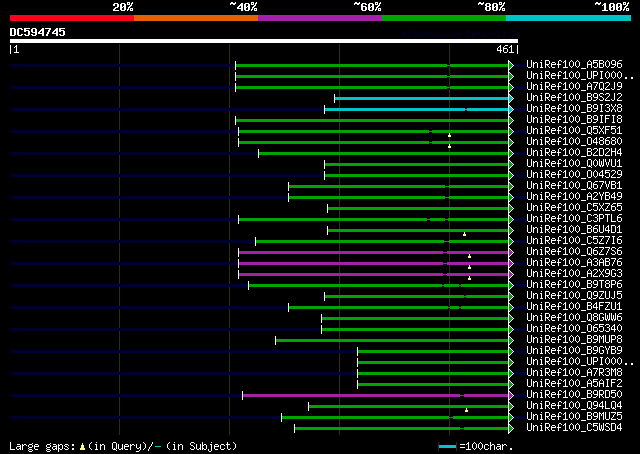Click the cyan ~100% identity legend segment

coord(569,18)
